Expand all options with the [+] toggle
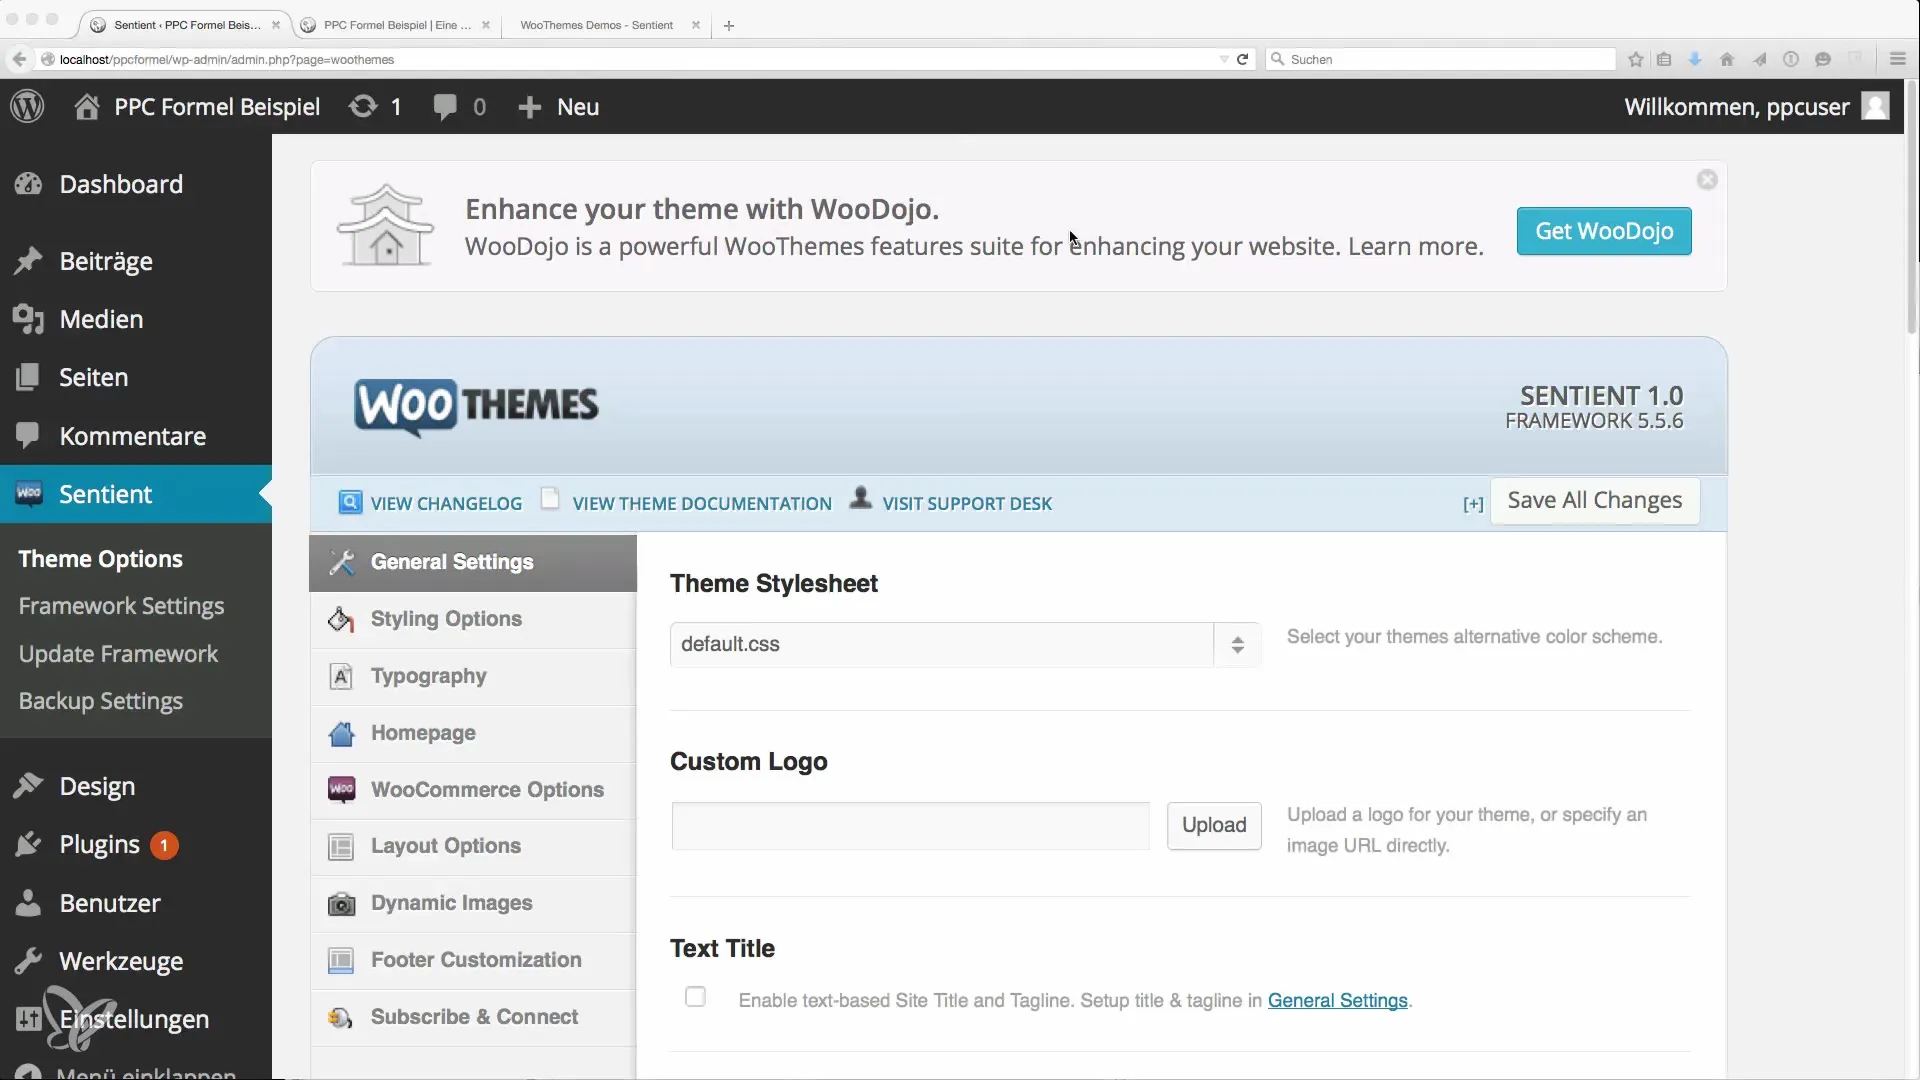This screenshot has width=1920, height=1080. [1473, 504]
